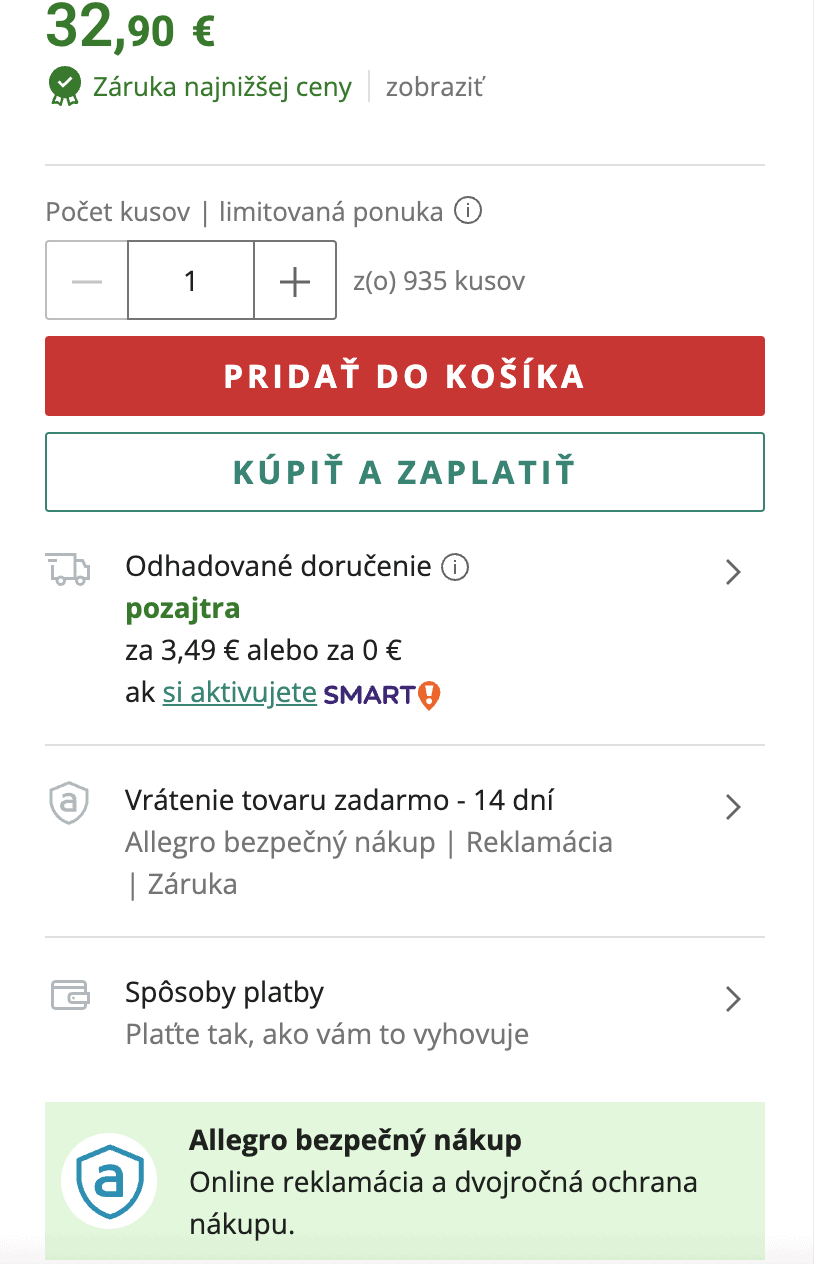The image size is (814, 1264).
Task: Click the 'zobraziť' link
Action: (x=435, y=87)
